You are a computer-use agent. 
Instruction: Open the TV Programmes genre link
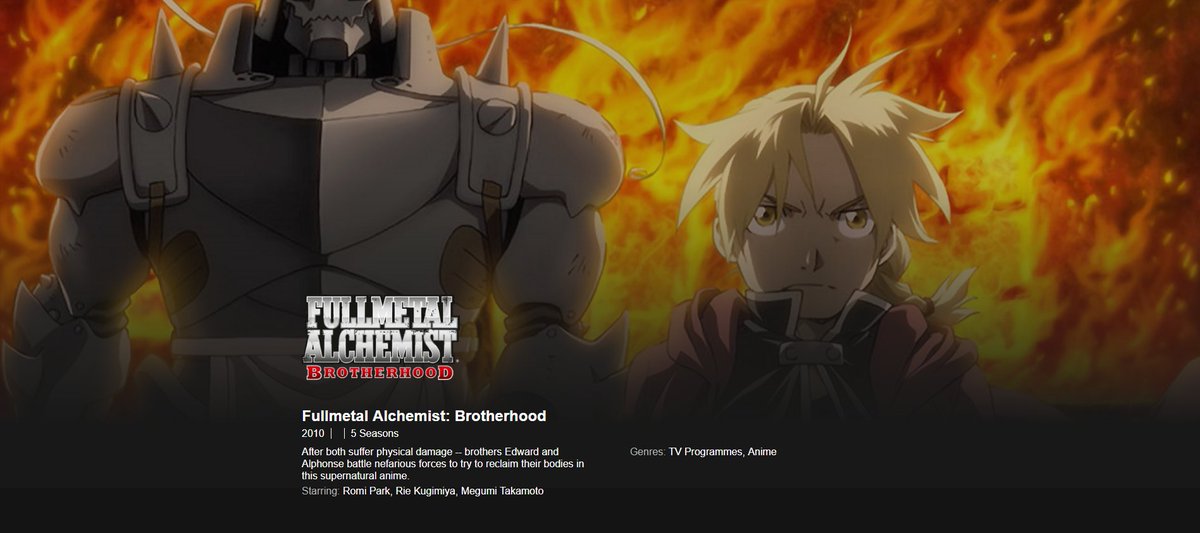click(706, 452)
